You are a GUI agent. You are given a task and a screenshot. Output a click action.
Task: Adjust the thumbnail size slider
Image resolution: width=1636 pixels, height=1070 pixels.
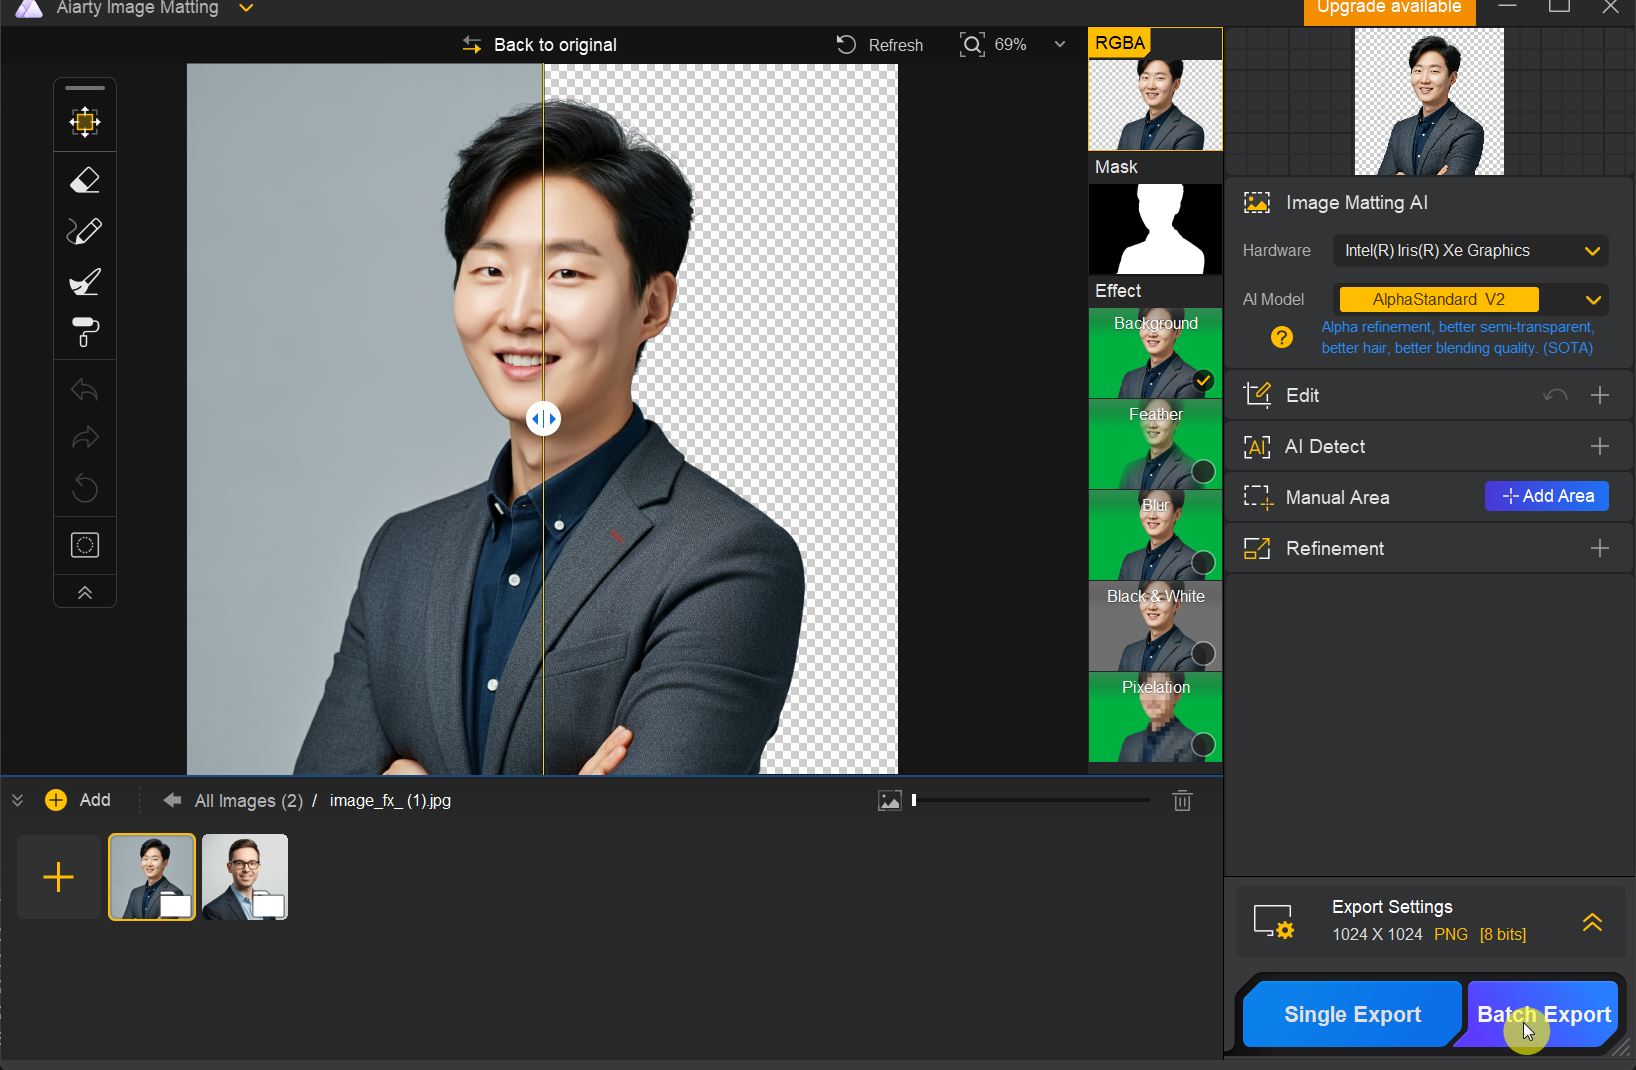click(x=1031, y=800)
